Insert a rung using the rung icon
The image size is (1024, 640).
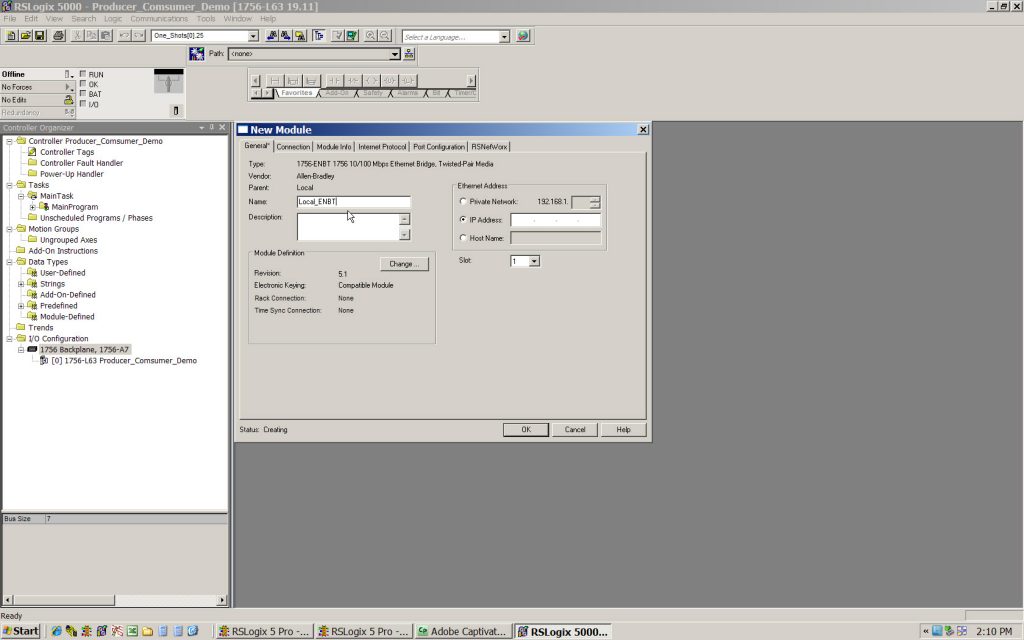(274, 80)
